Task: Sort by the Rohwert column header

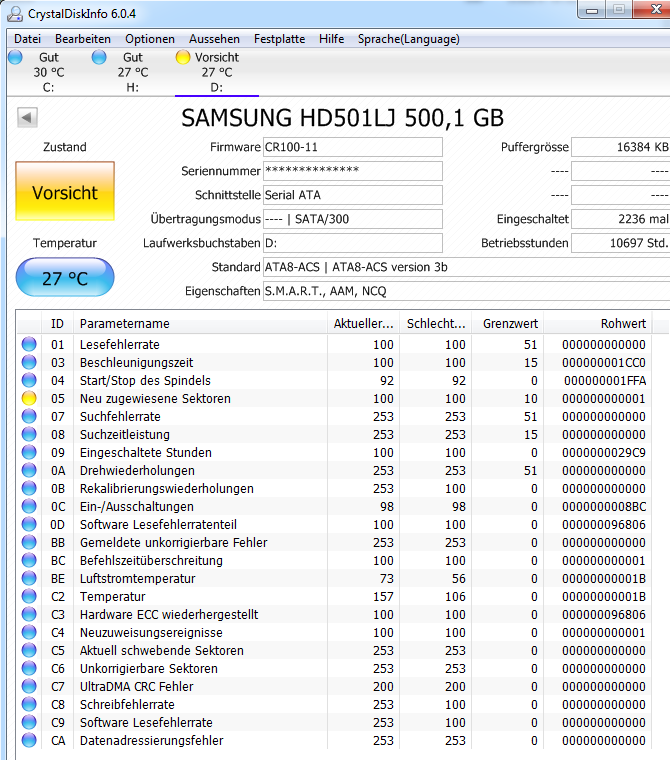Action: click(598, 323)
